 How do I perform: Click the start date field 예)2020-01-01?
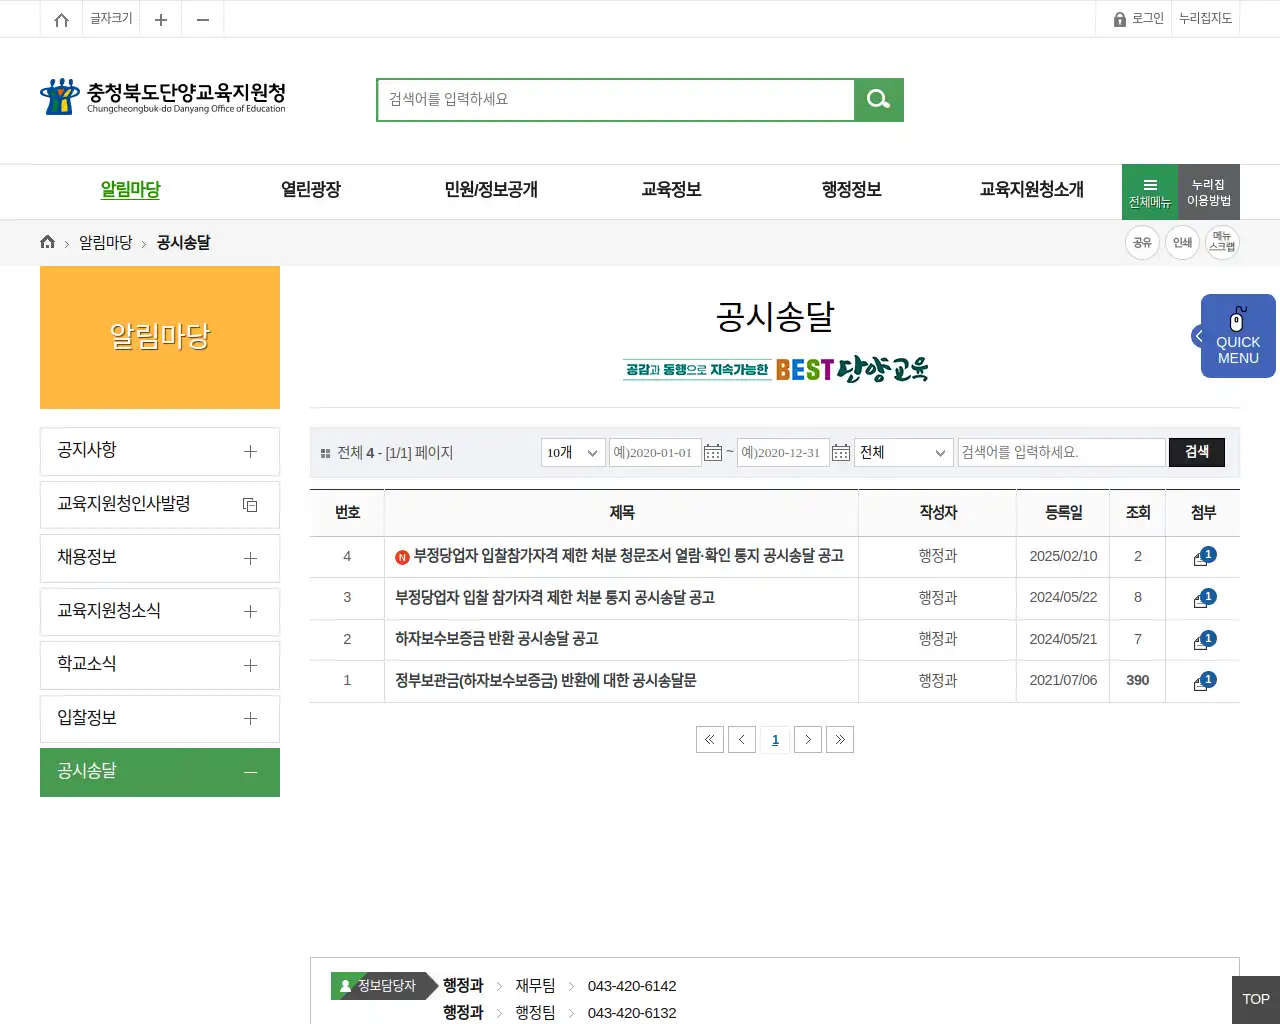tap(655, 453)
